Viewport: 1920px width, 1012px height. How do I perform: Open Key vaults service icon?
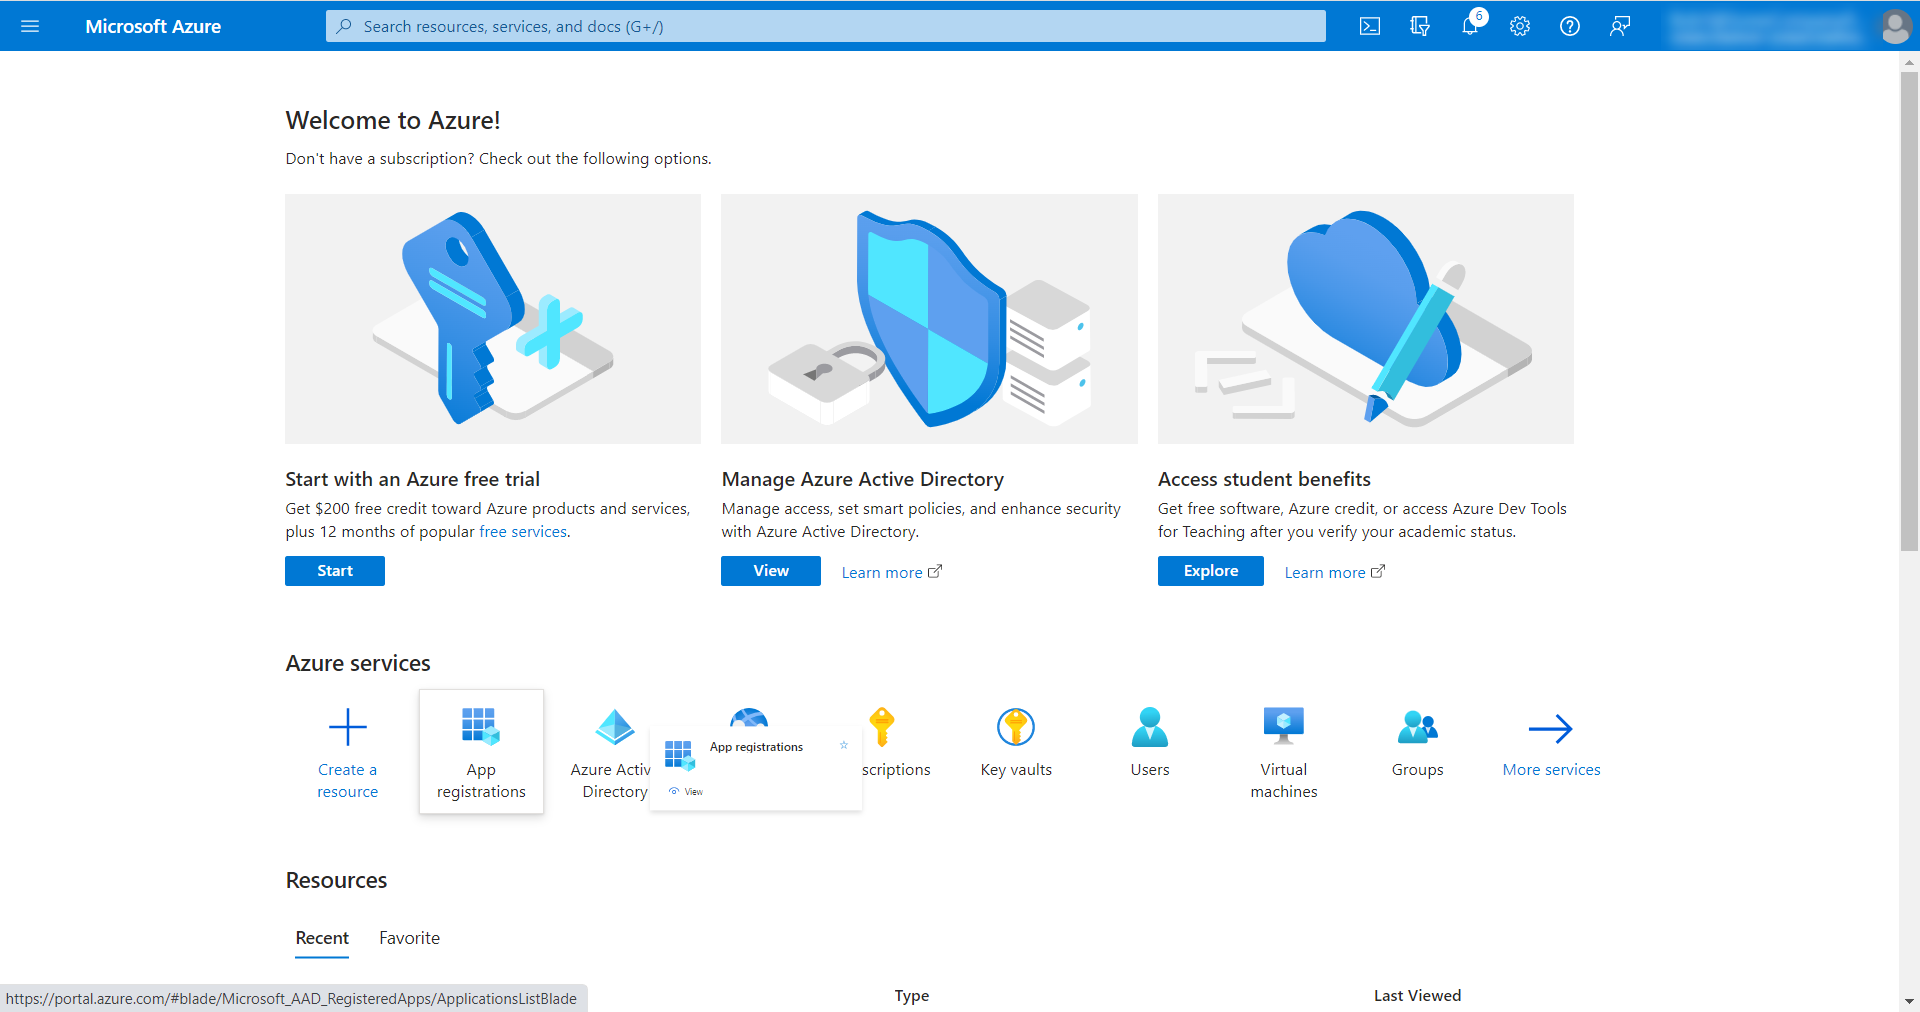(1016, 727)
